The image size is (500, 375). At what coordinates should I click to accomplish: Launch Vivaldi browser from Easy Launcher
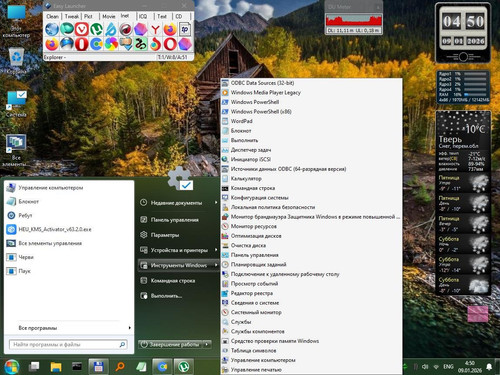[x=82, y=29]
